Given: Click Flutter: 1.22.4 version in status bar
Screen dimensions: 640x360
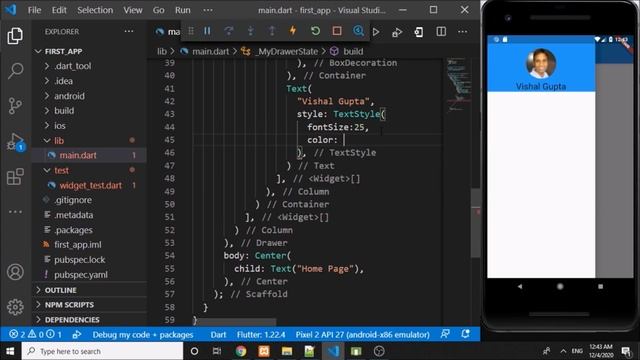Looking at the screenshot, I should [261, 335].
